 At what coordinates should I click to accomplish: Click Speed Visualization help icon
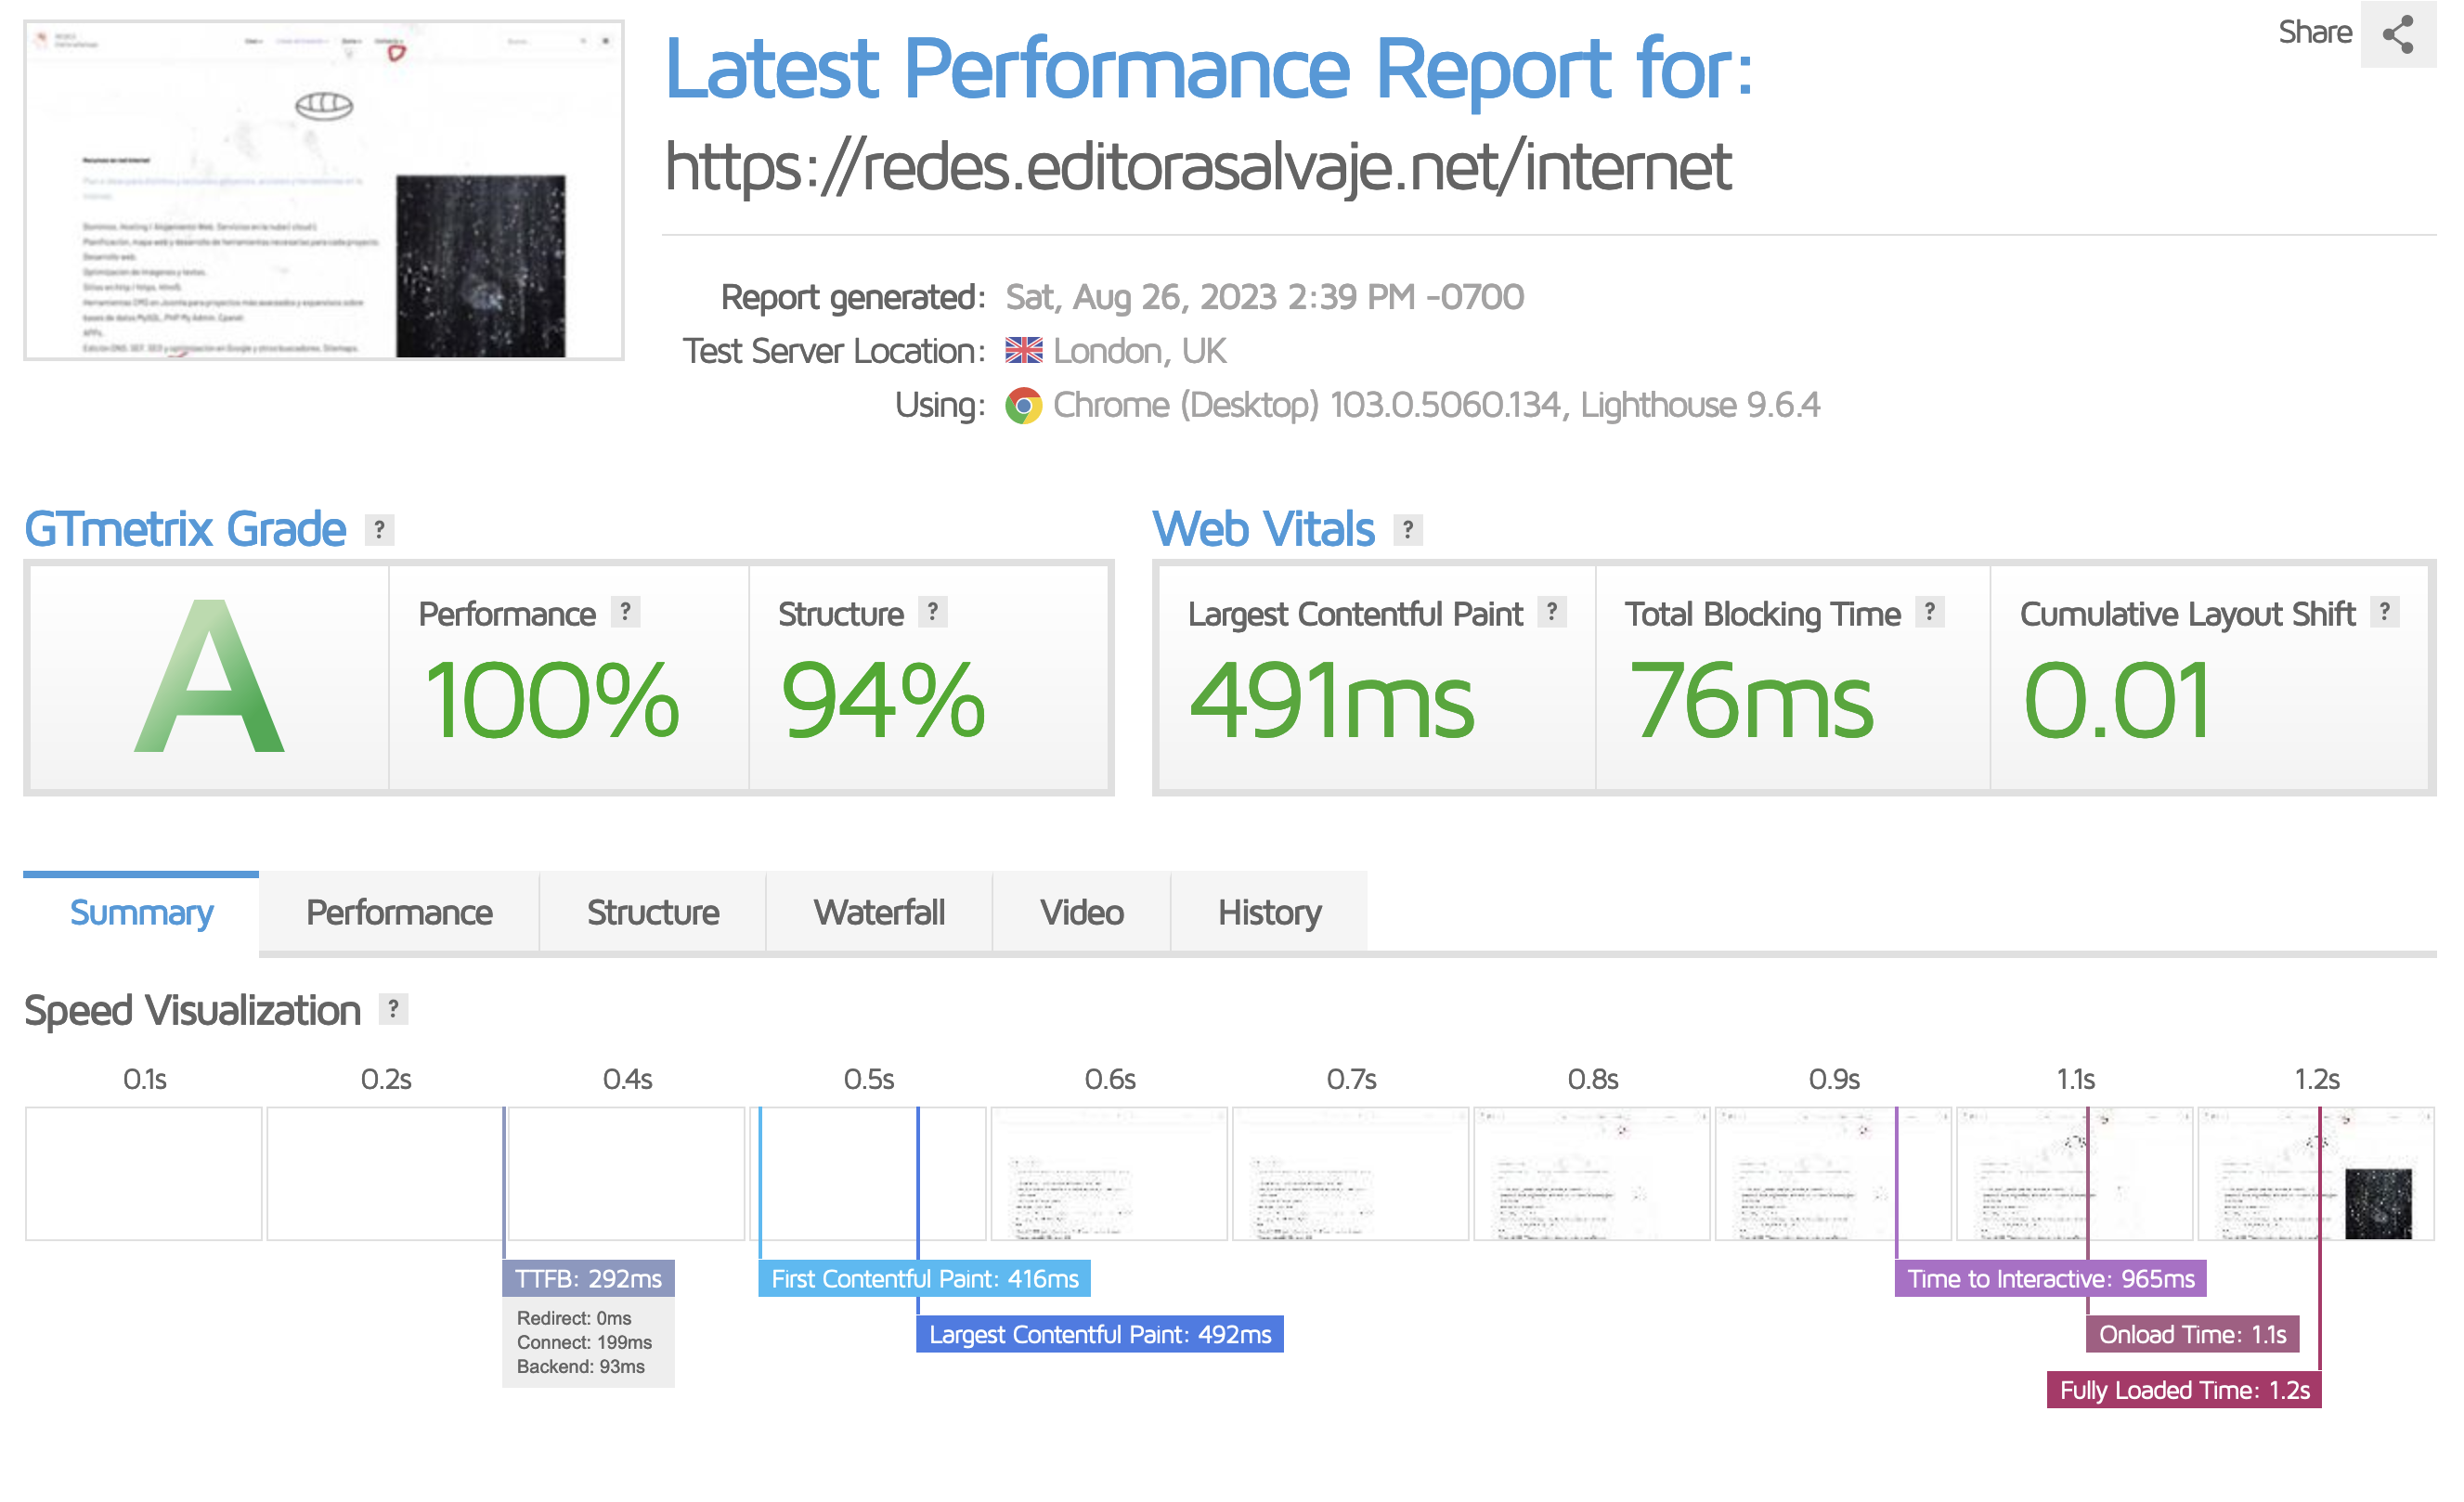point(393,1009)
